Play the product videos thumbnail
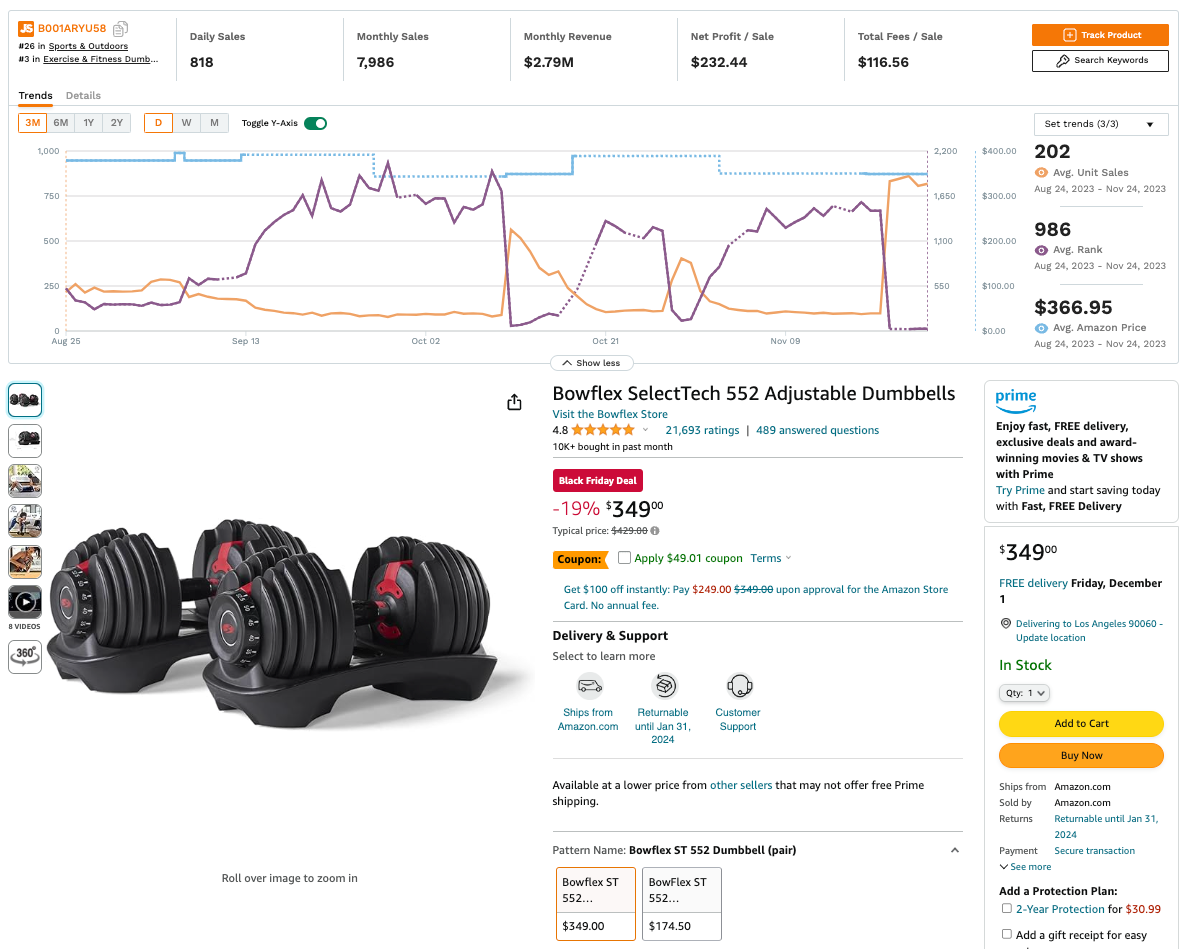 tap(25, 602)
